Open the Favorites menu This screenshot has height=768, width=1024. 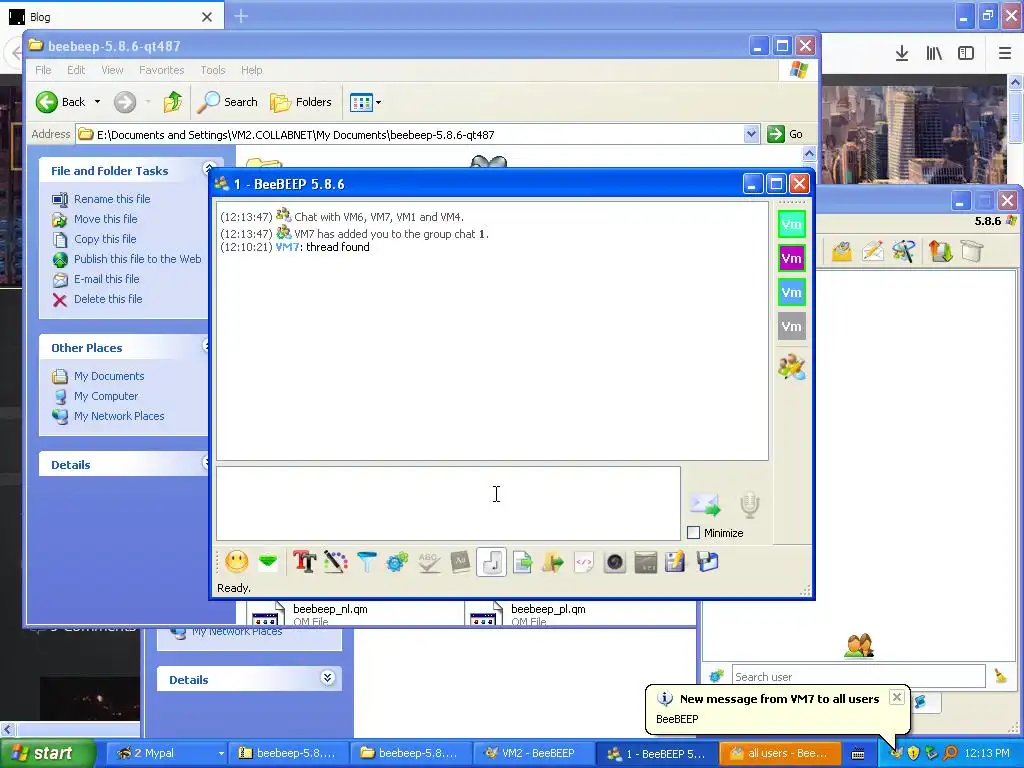(x=161, y=70)
